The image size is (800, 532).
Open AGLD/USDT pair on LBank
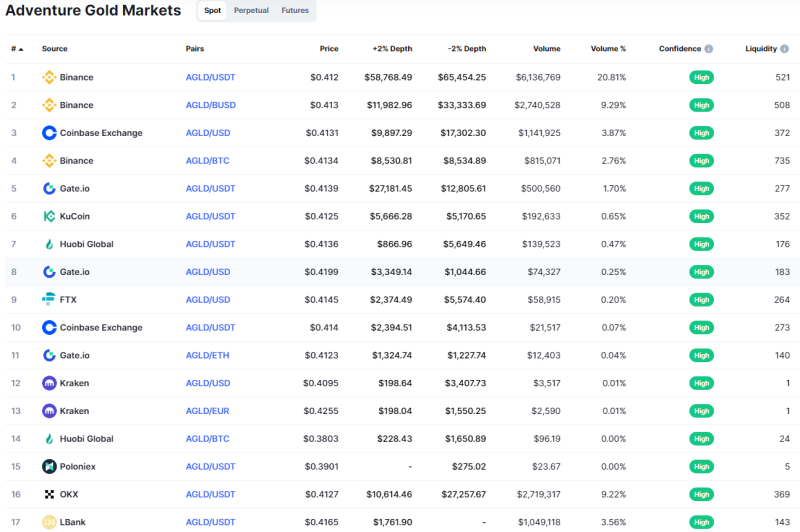click(210, 522)
